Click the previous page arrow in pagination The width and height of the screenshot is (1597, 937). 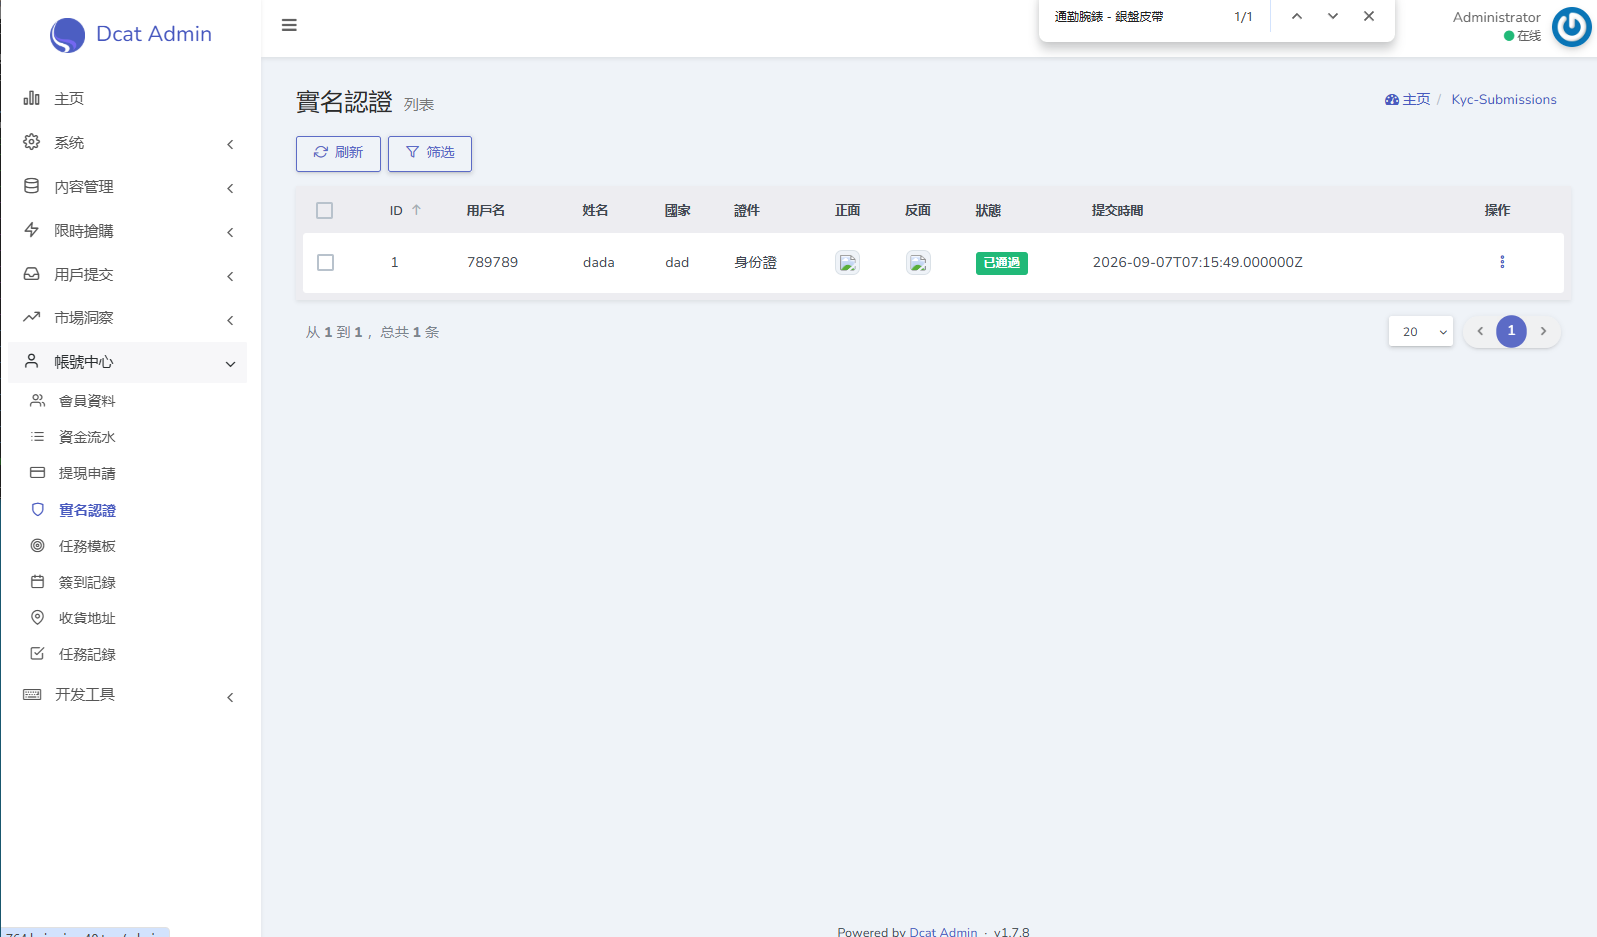tap(1480, 331)
